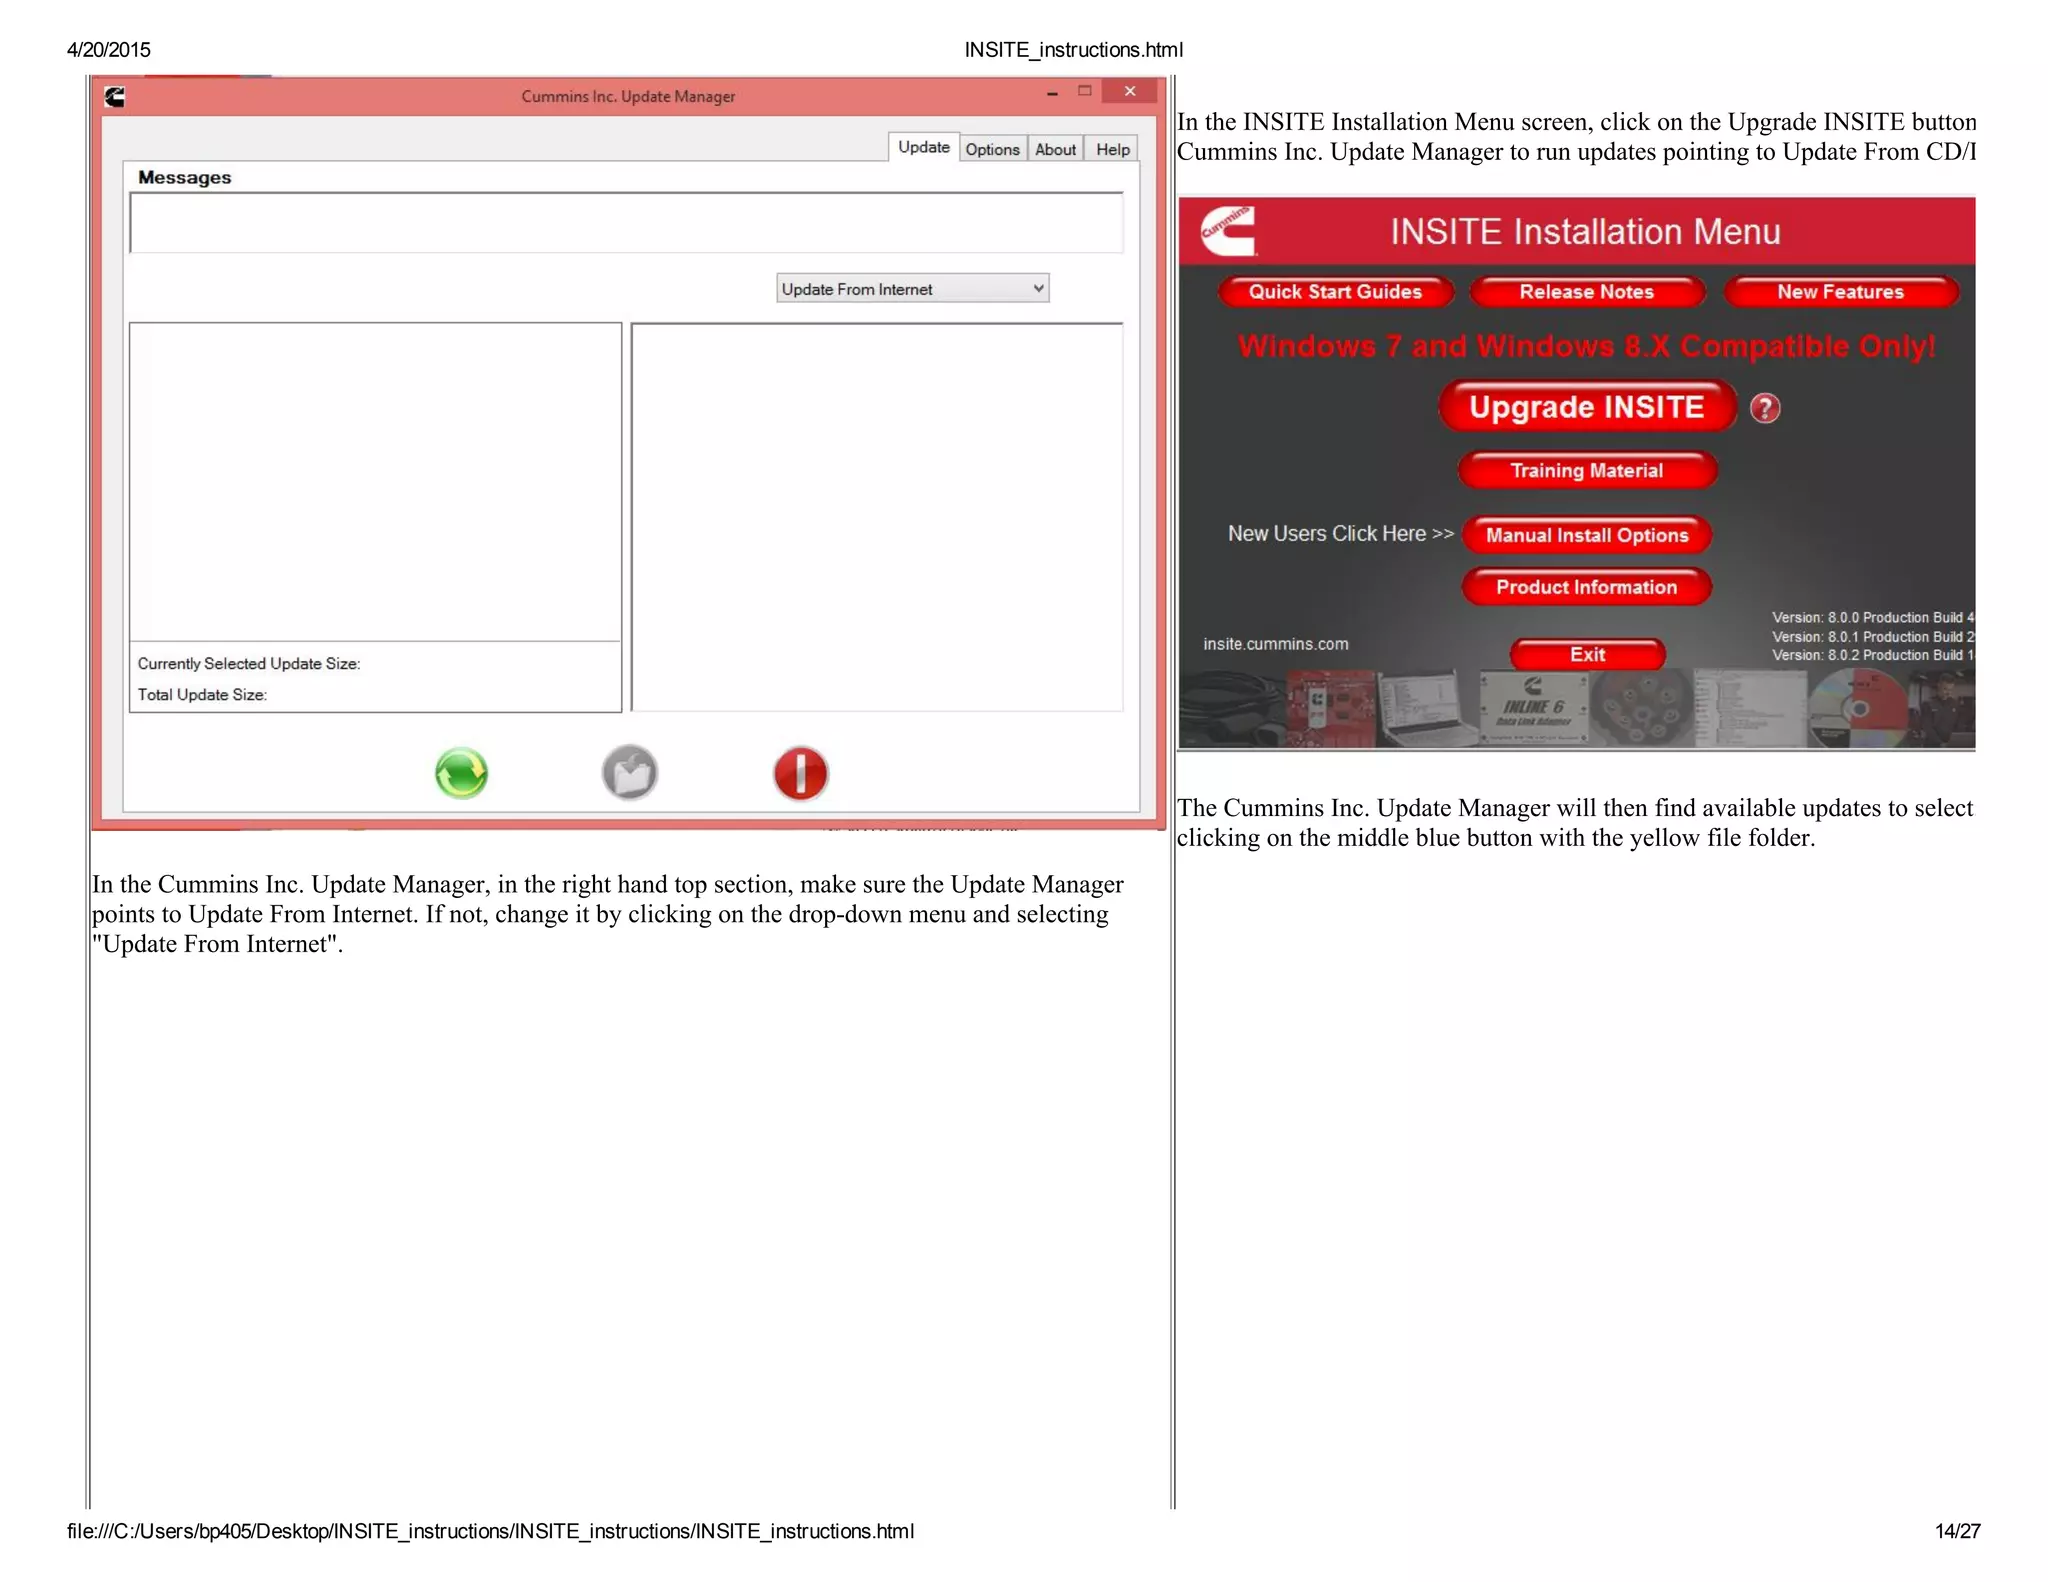
Task: Close the Update Manager window
Action: (1129, 92)
